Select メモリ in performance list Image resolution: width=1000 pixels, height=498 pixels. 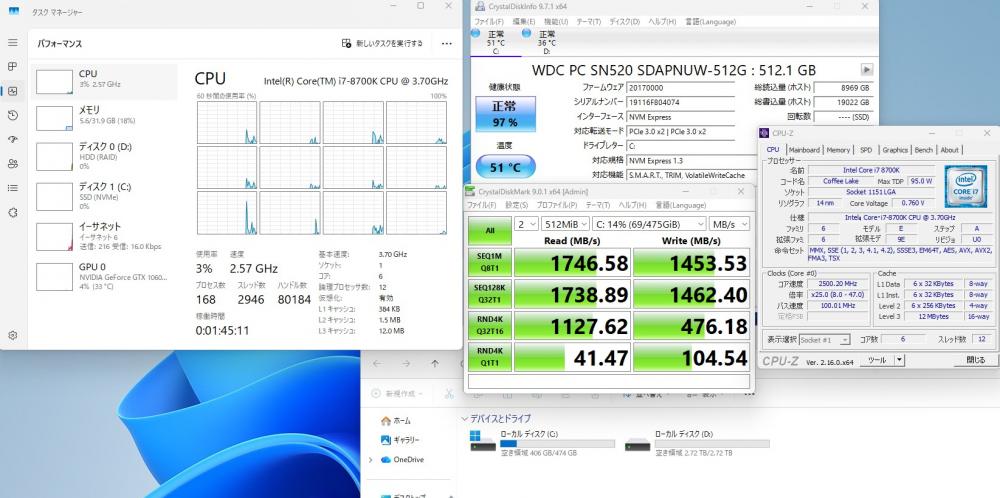[104, 118]
